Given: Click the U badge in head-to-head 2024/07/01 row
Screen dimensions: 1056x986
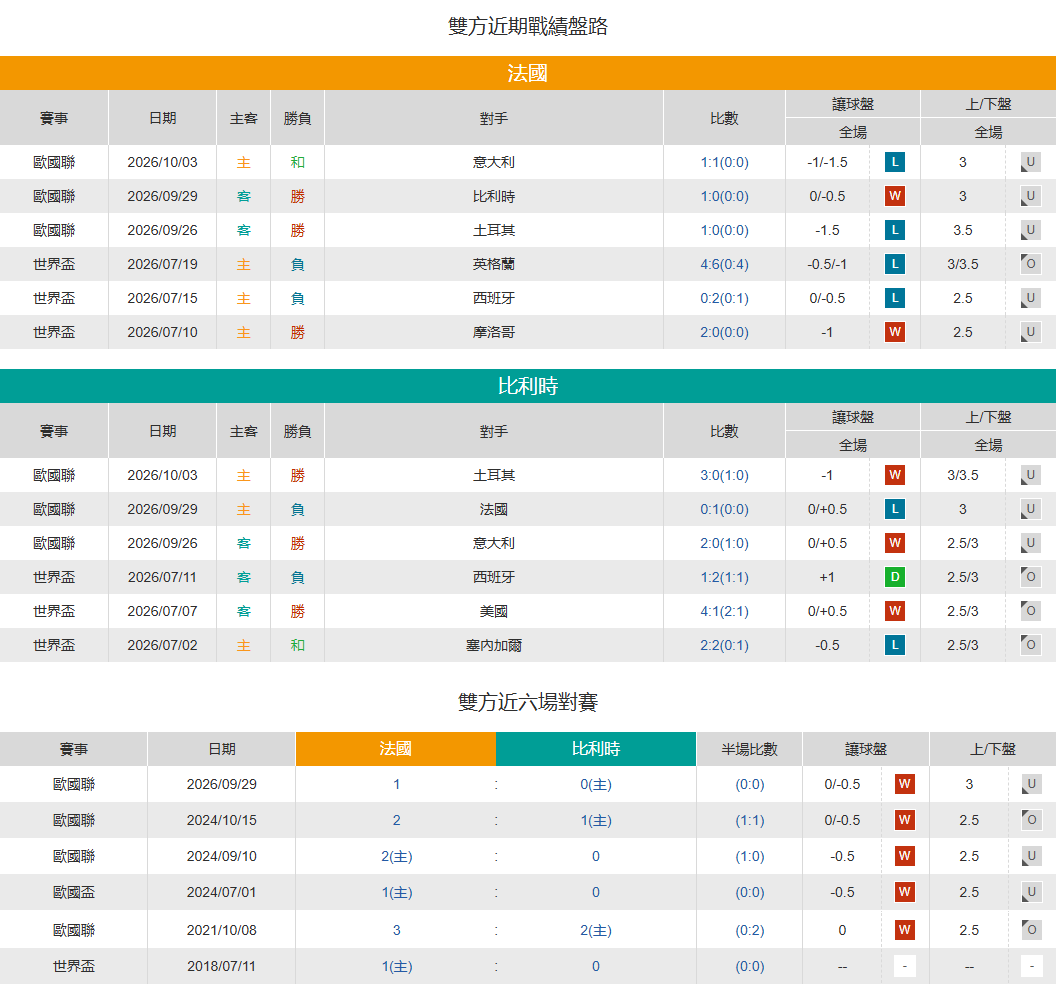Looking at the screenshot, I should click(x=1032, y=892).
